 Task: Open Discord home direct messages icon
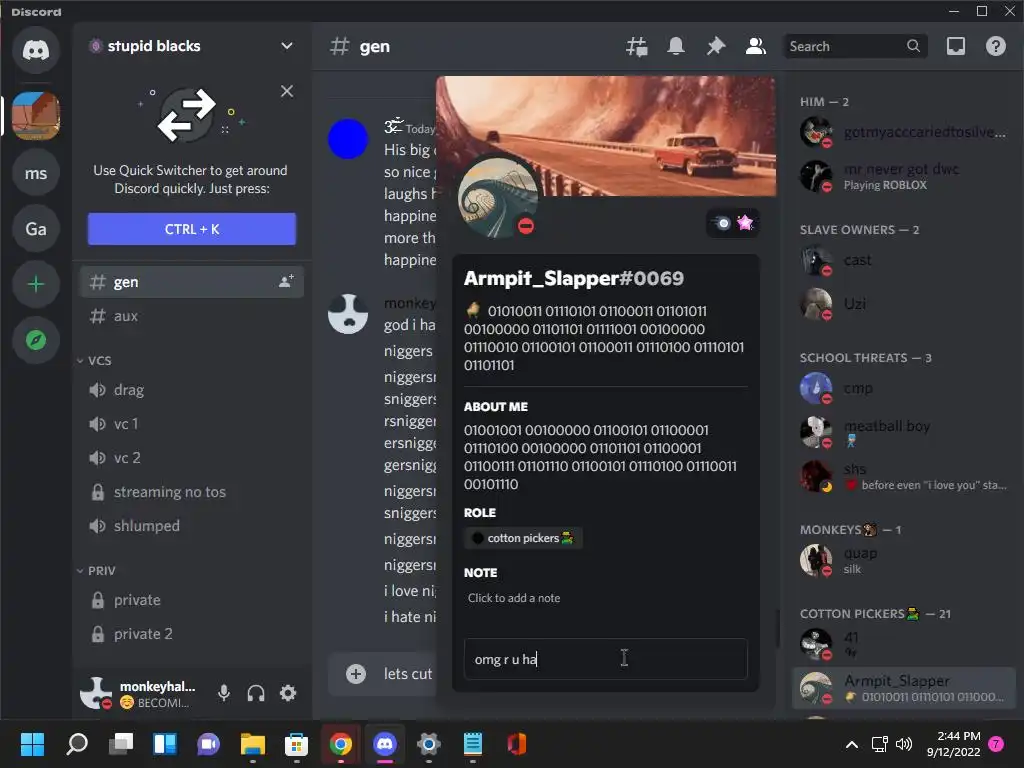click(36, 50)
